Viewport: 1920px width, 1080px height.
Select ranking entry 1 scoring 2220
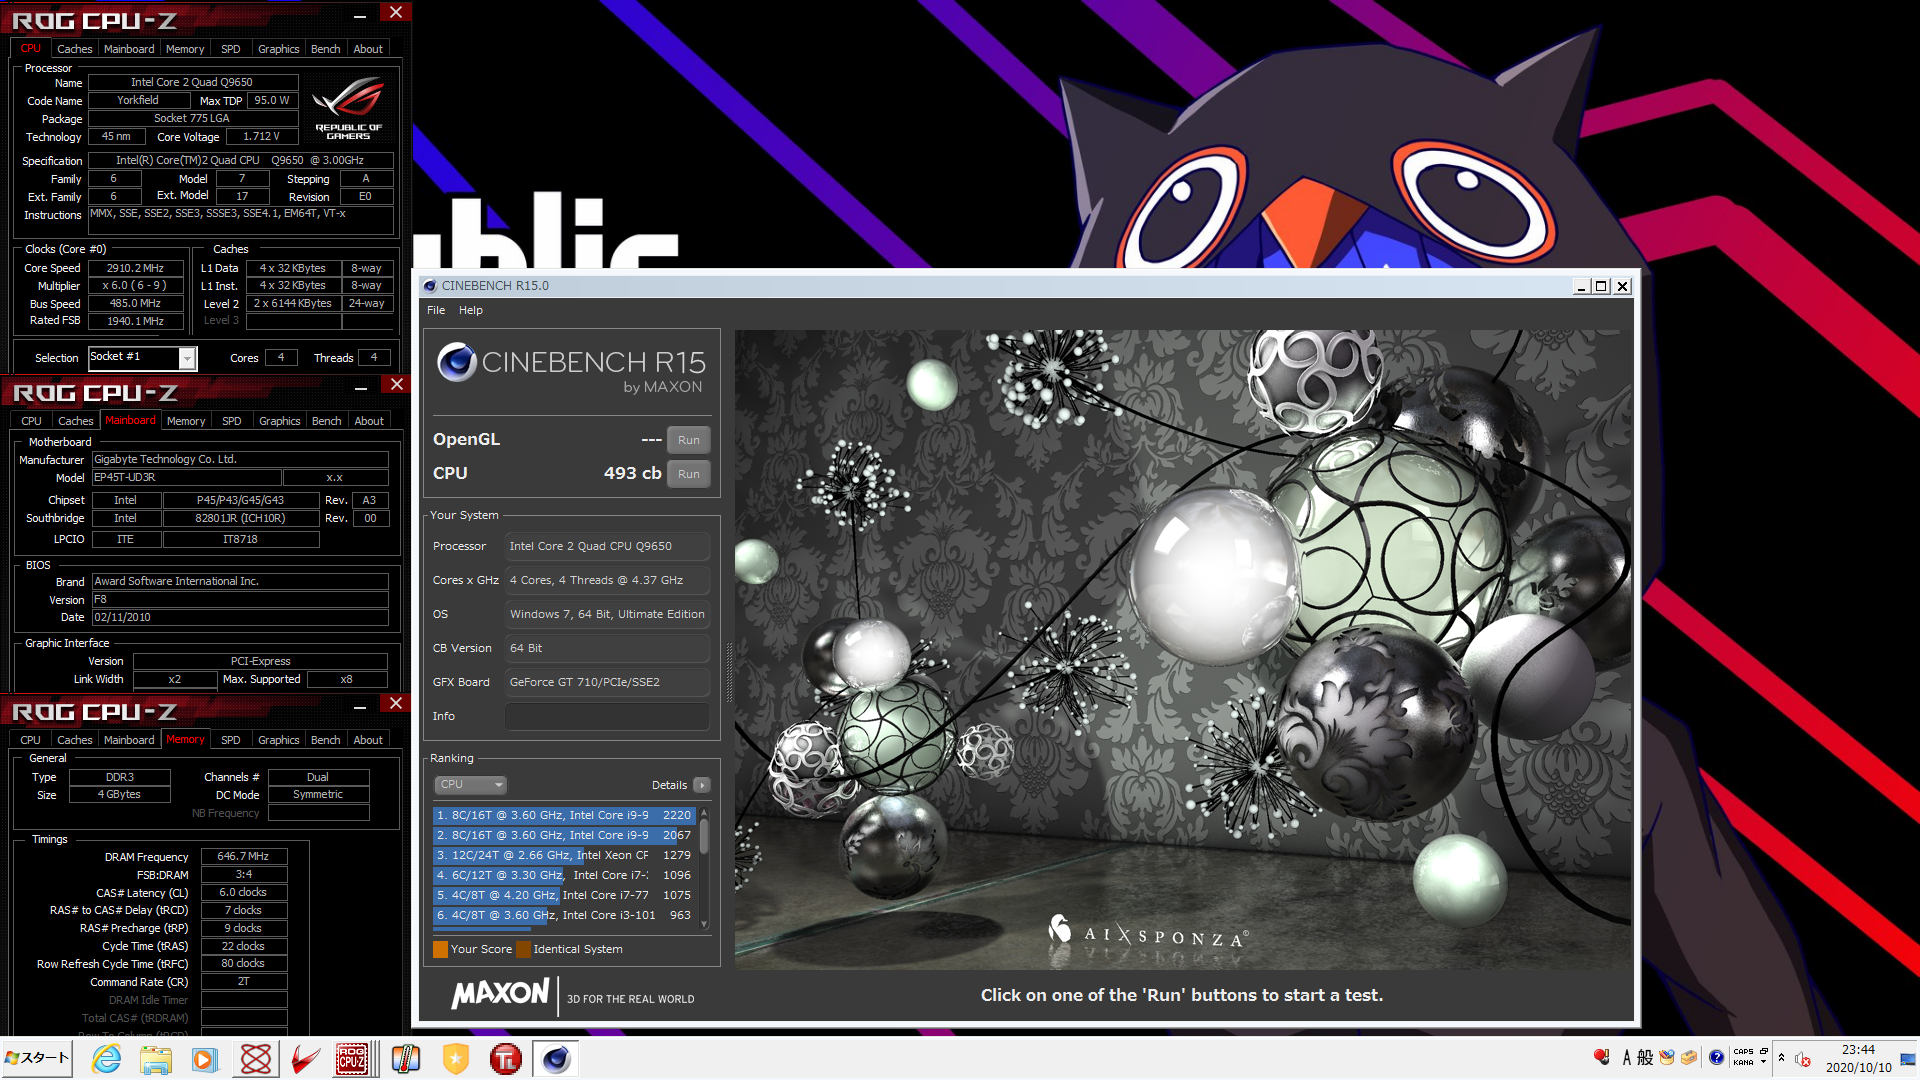(x=564, y=815)
